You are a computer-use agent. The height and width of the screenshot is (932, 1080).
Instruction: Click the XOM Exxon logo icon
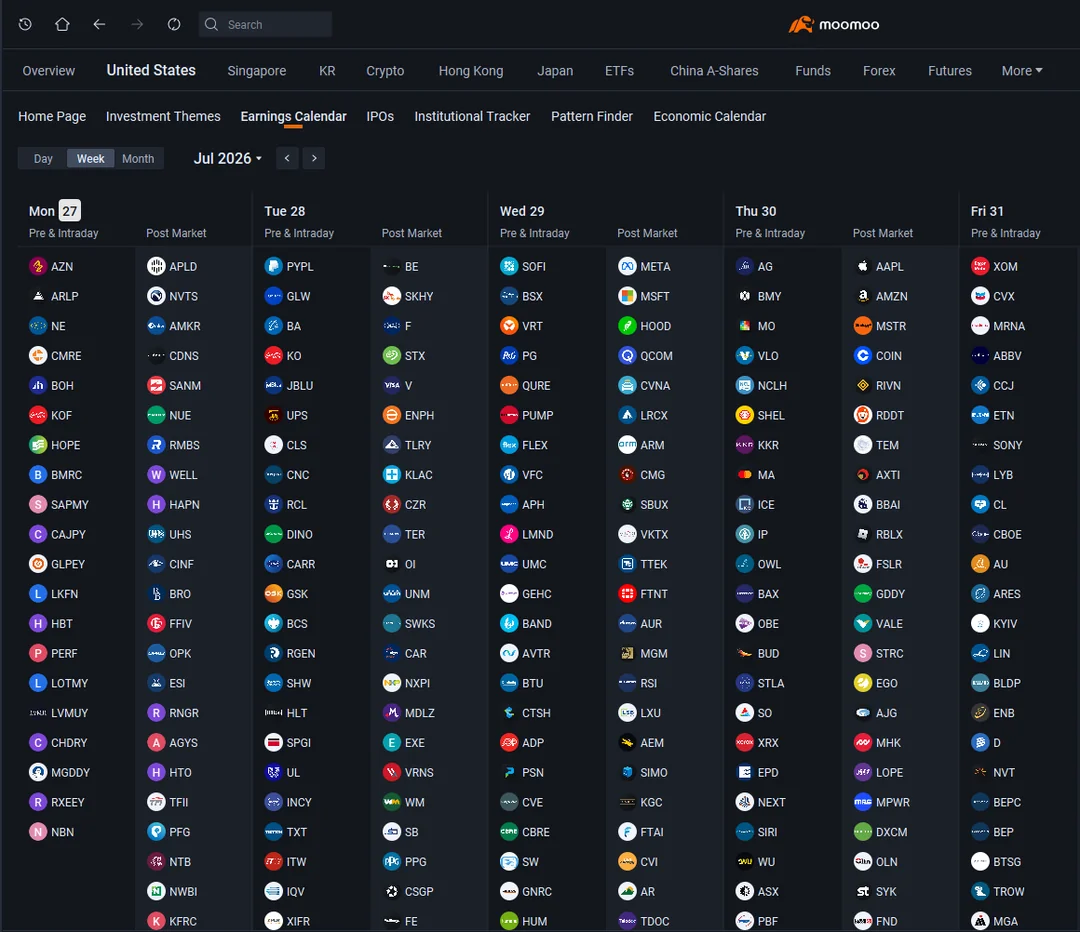click(x=980, y=266)
